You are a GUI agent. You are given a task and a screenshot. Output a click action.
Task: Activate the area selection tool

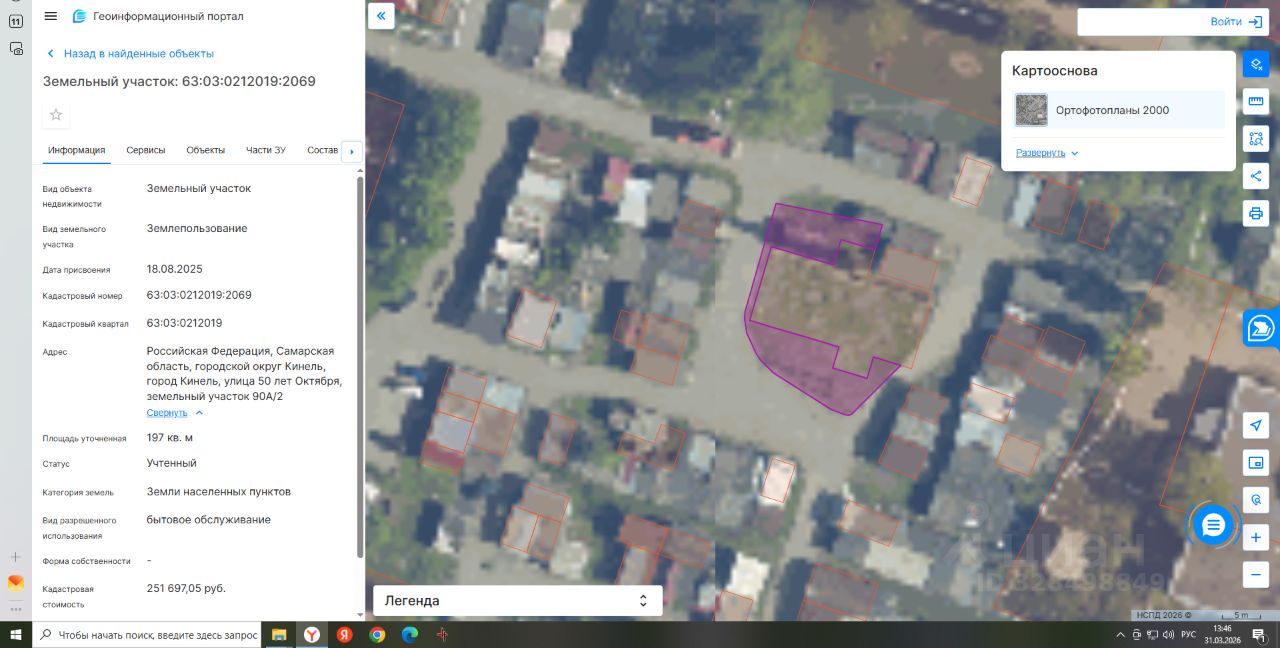coord(1256,139)
